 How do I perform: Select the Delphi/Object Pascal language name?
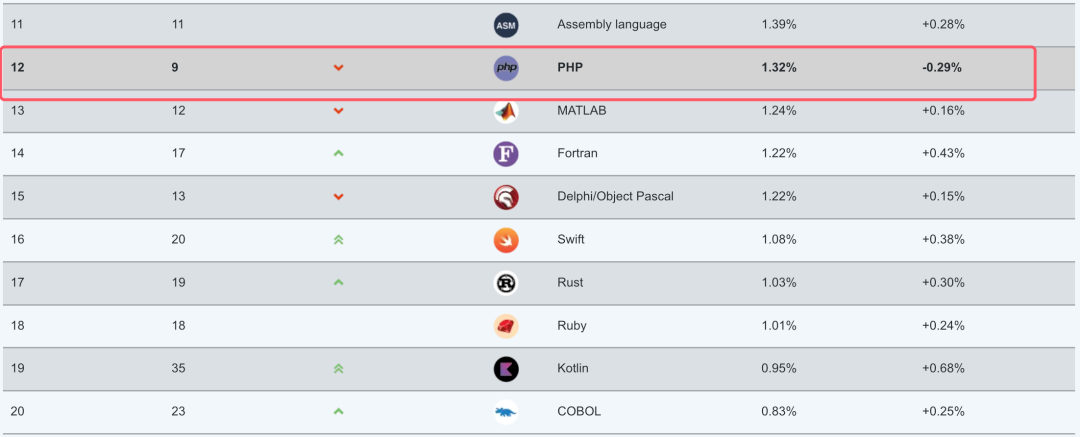615,196
